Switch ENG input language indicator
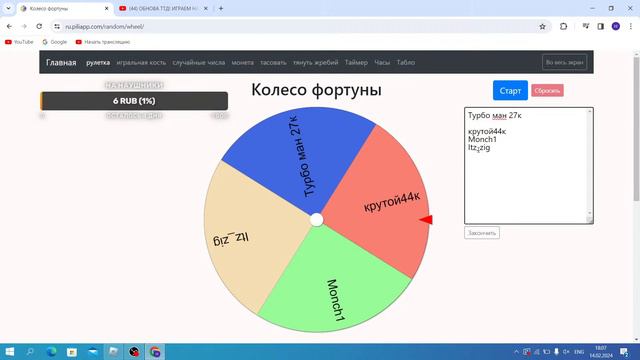 [x=579, y=351]
